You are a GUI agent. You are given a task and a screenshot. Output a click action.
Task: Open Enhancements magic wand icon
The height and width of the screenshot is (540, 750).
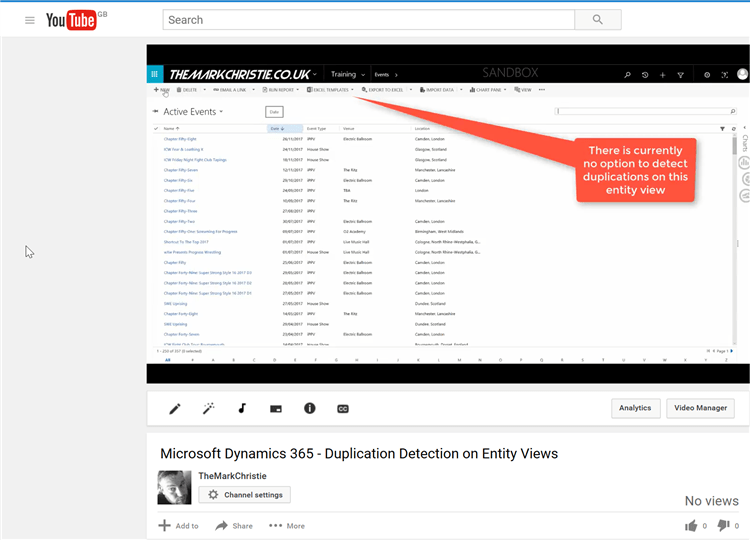point(209,408)
